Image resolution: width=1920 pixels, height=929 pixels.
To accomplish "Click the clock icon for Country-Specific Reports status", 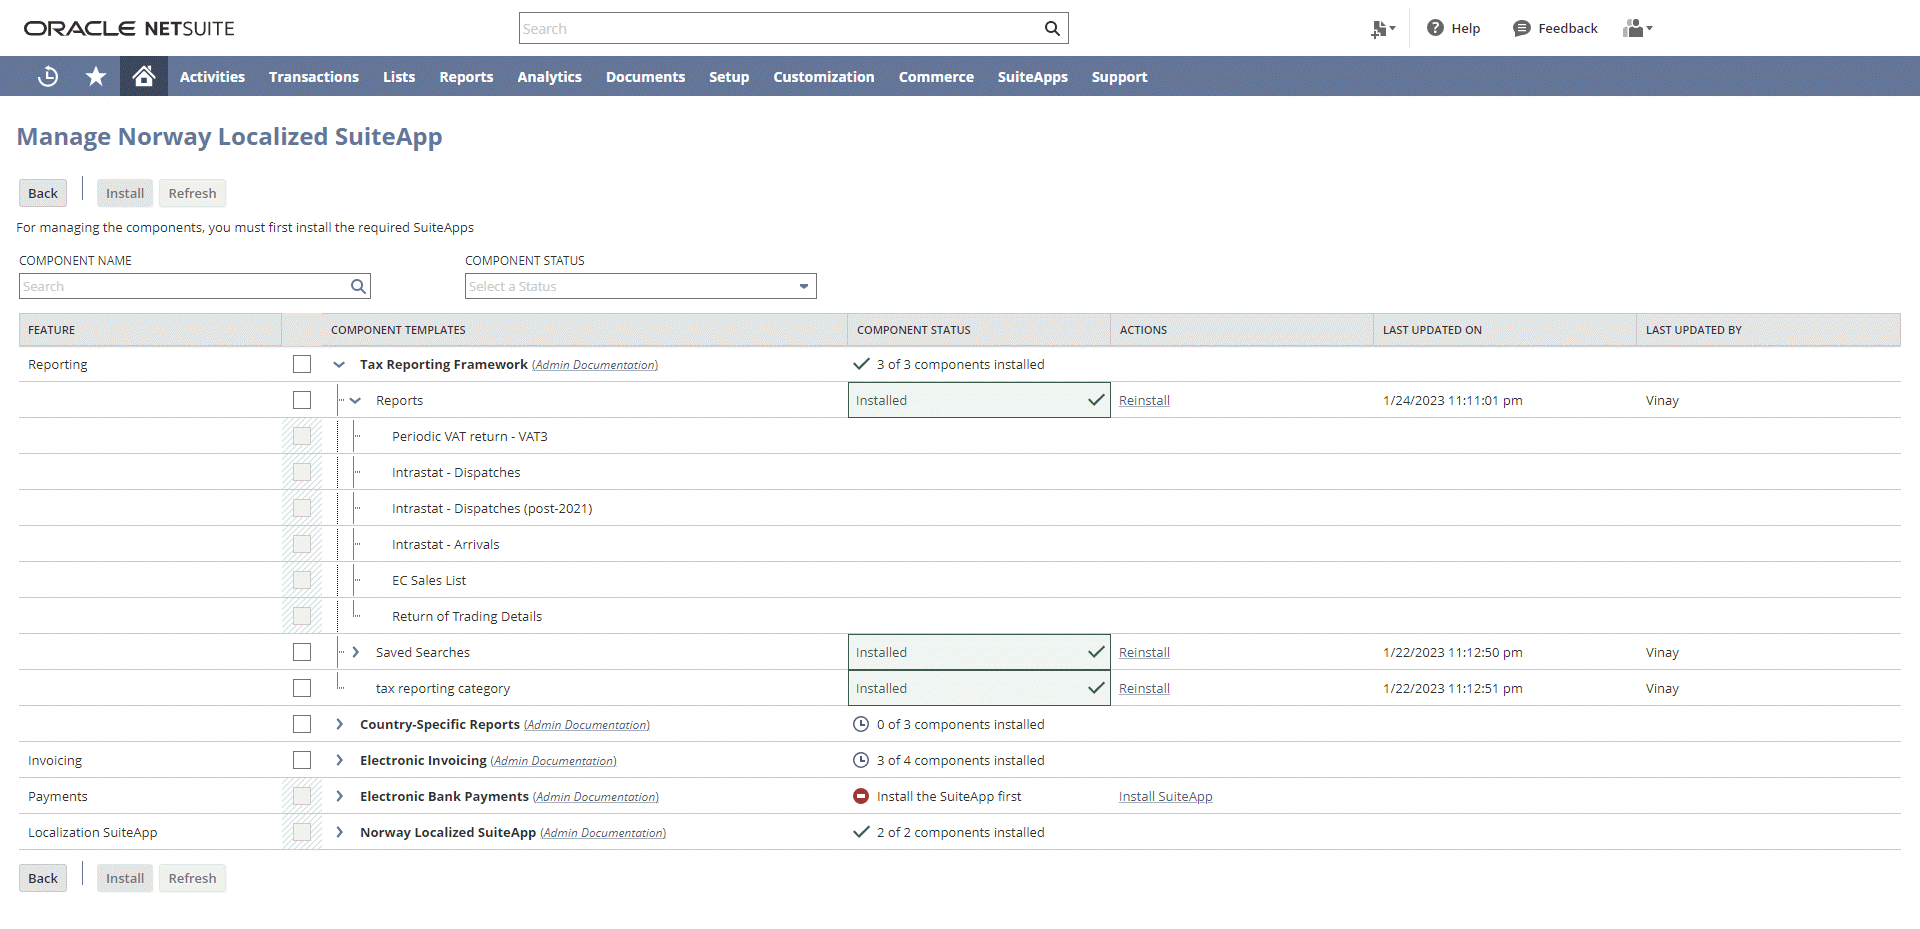I will [x=861, y=724].
